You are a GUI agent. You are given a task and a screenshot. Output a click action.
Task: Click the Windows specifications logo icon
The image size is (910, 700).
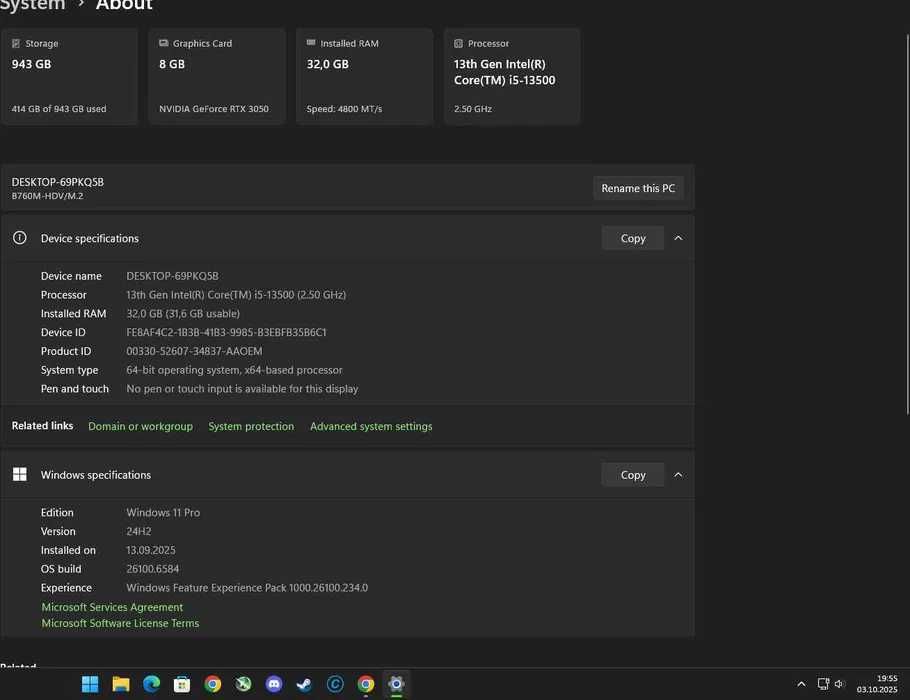pos(20,474)
